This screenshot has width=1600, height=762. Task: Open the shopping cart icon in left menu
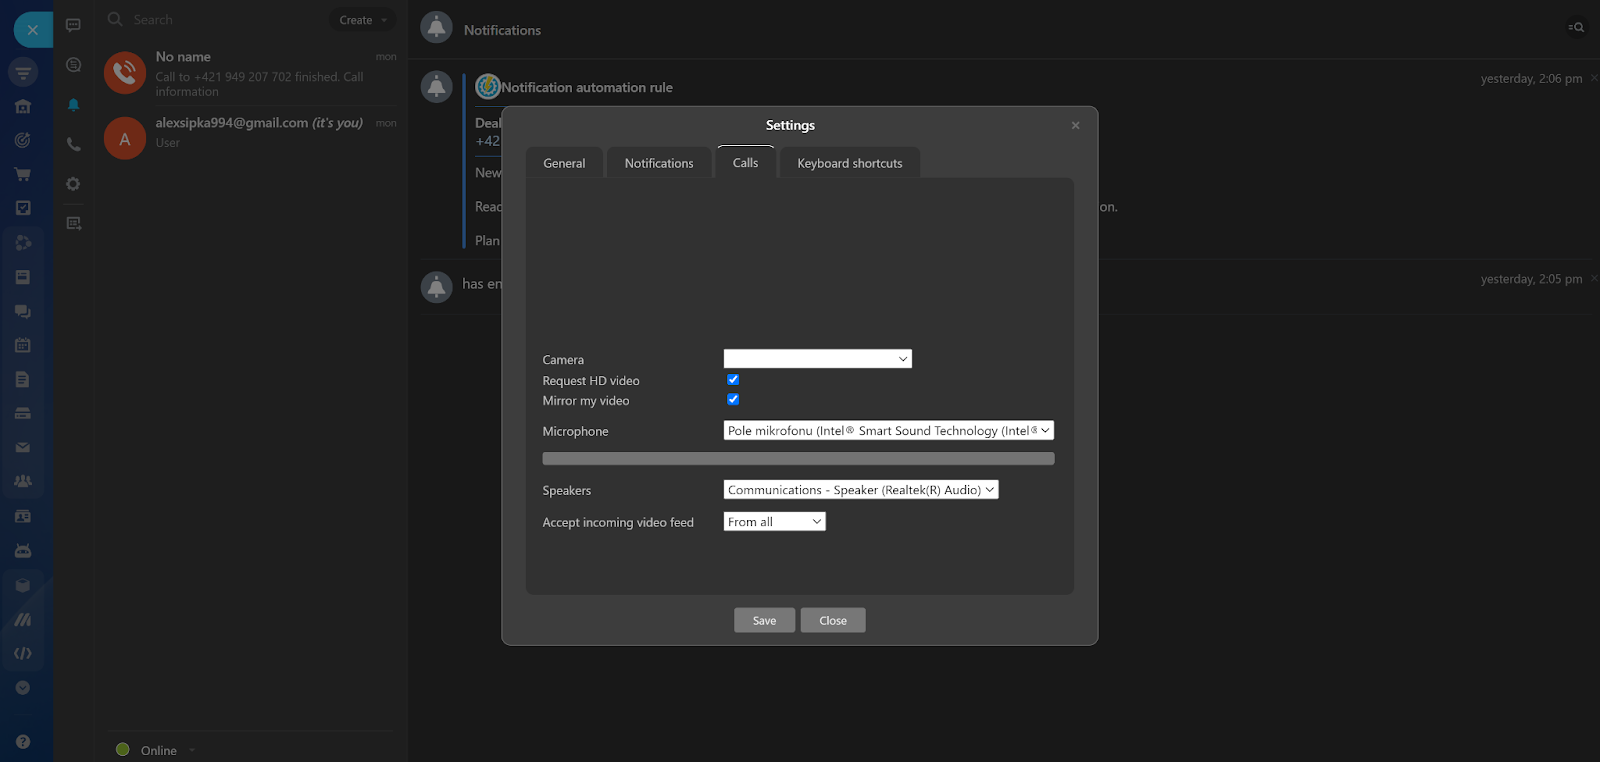[22, 174]
